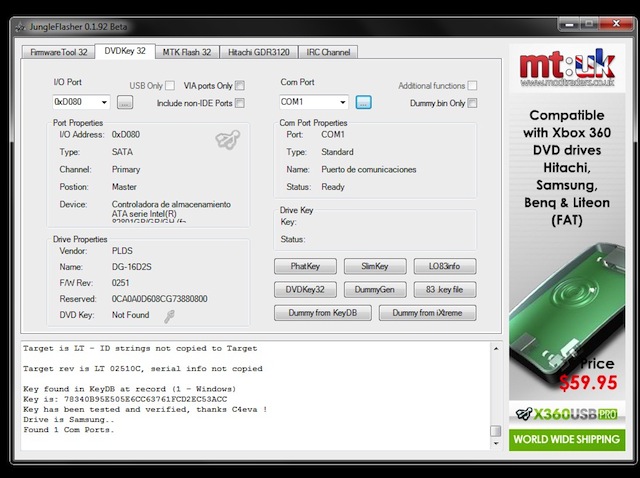Image resolution: width=640 pixels, height=478 pixels.
Task: Minimize the JungleFlasher window
Action: (569, 24)
